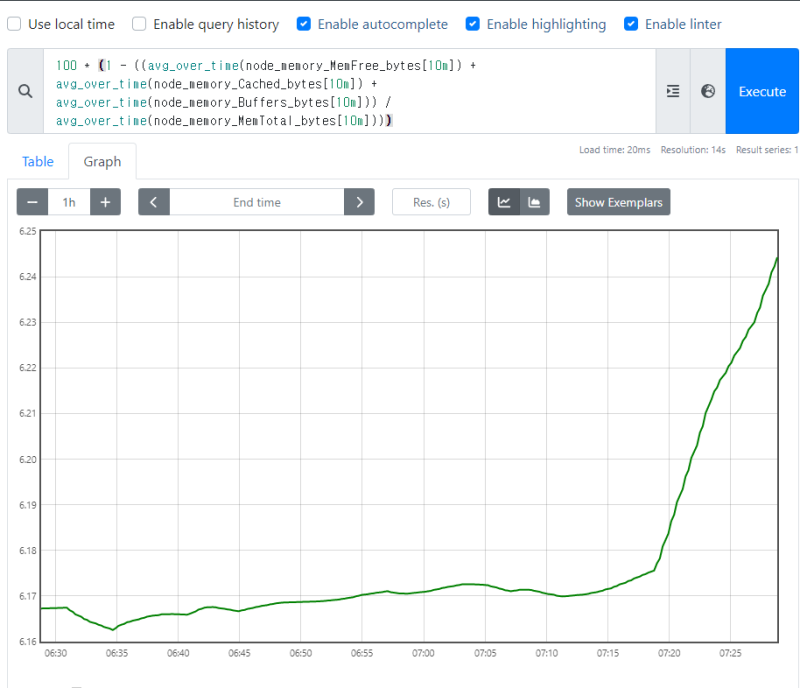
Task: Check Enable query history option
Action: coord(140,24)
